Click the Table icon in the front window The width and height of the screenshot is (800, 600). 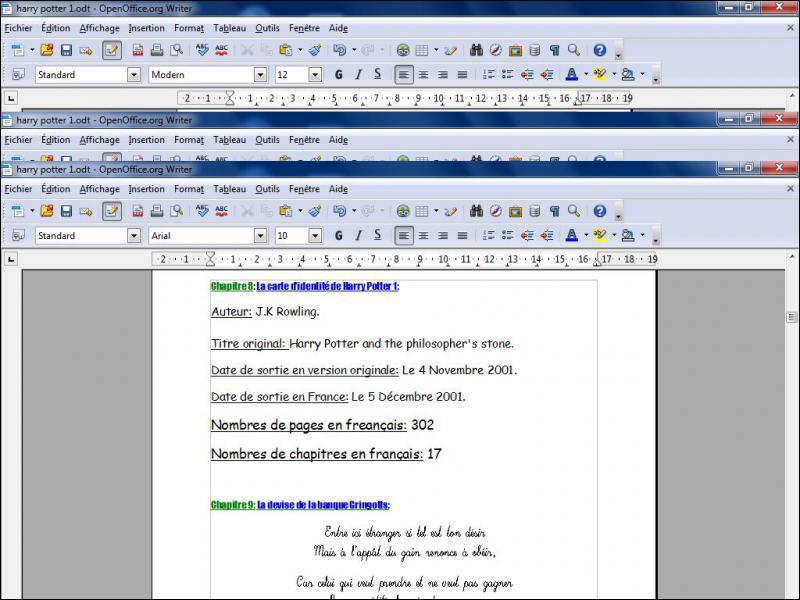click(x=422, y=211)
